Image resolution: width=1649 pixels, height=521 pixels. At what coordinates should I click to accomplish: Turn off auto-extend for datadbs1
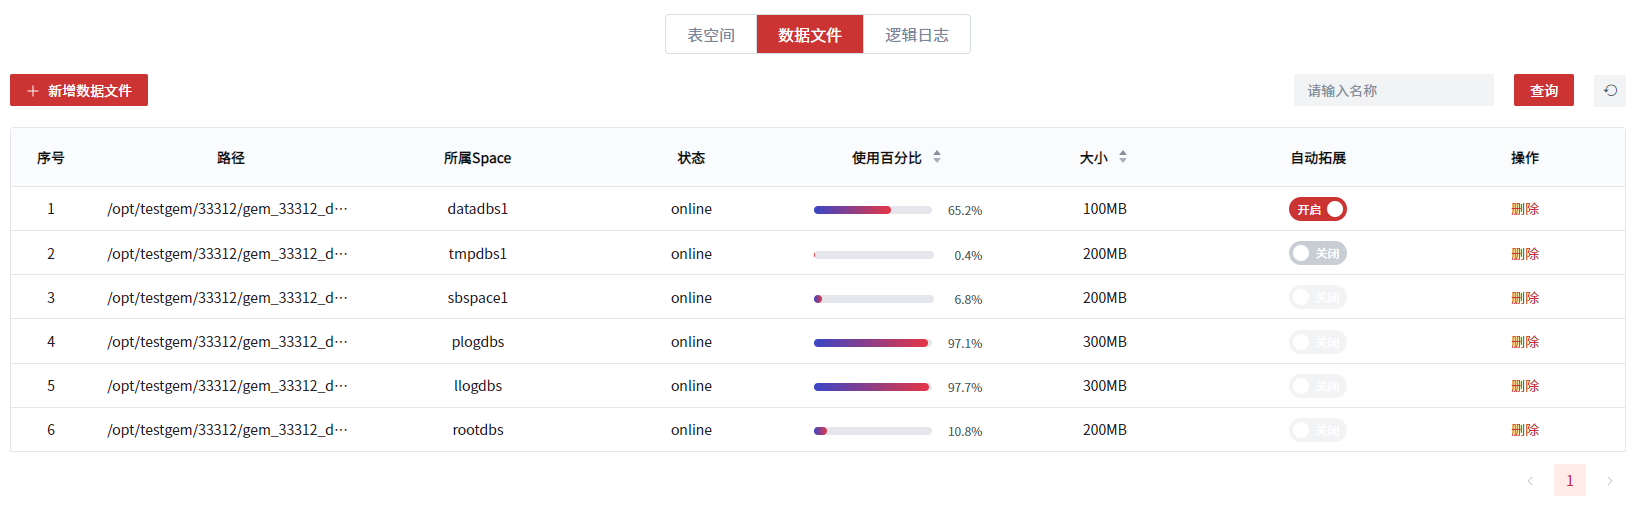(x=1317, y=209)
